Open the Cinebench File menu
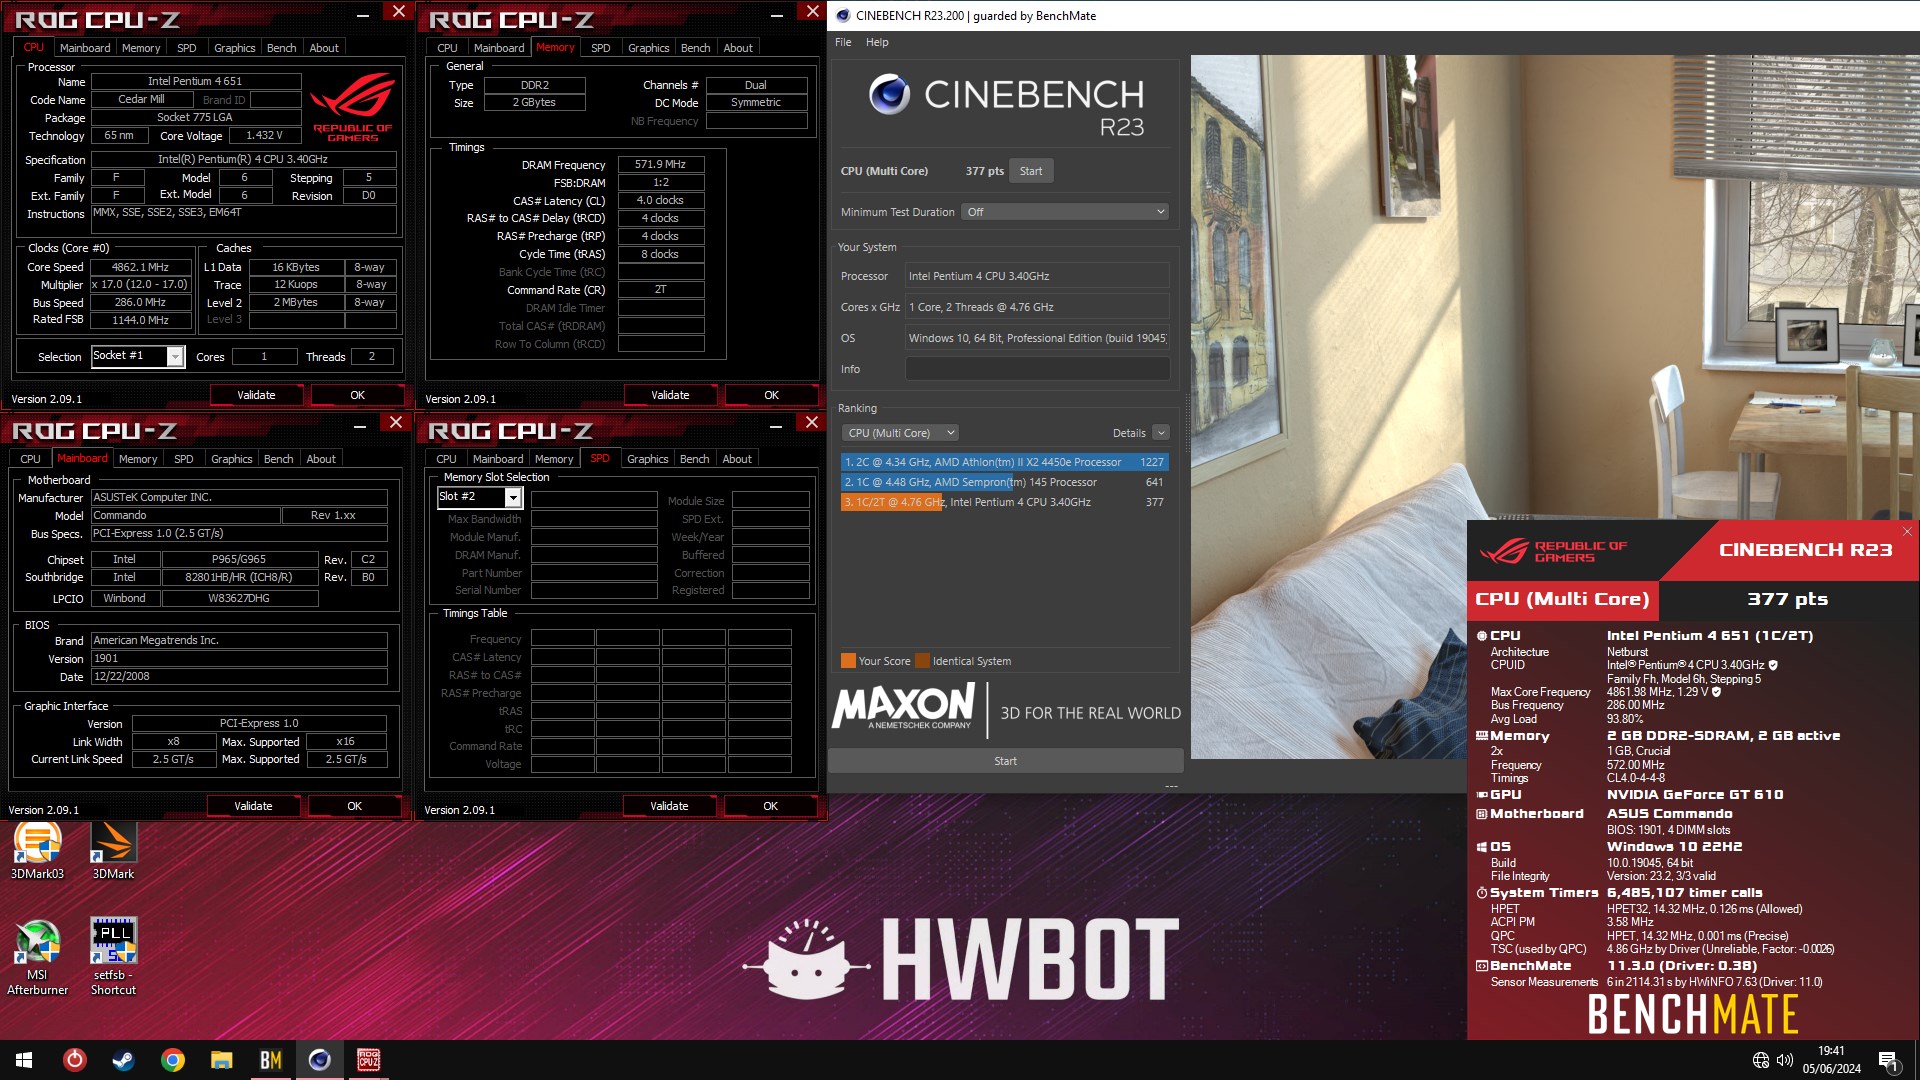Viewport: 1920px width, 1080px height. point(843,42)
